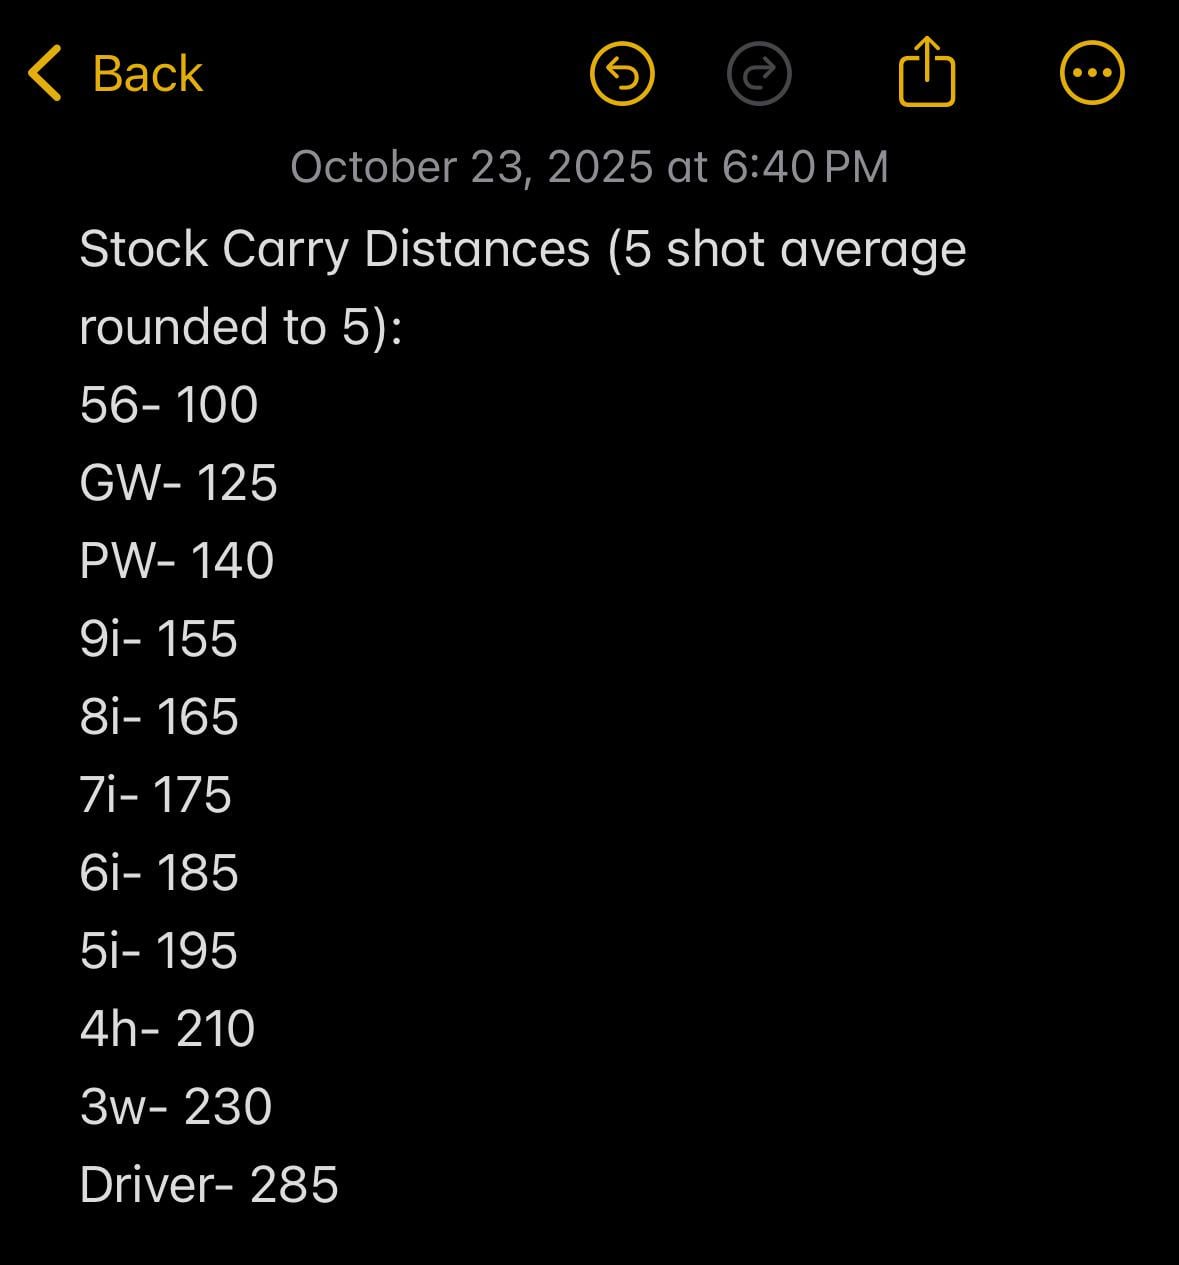Tap the '5i- 195' line
The image size is (1179, 1265).
click(x=158, y=951)
